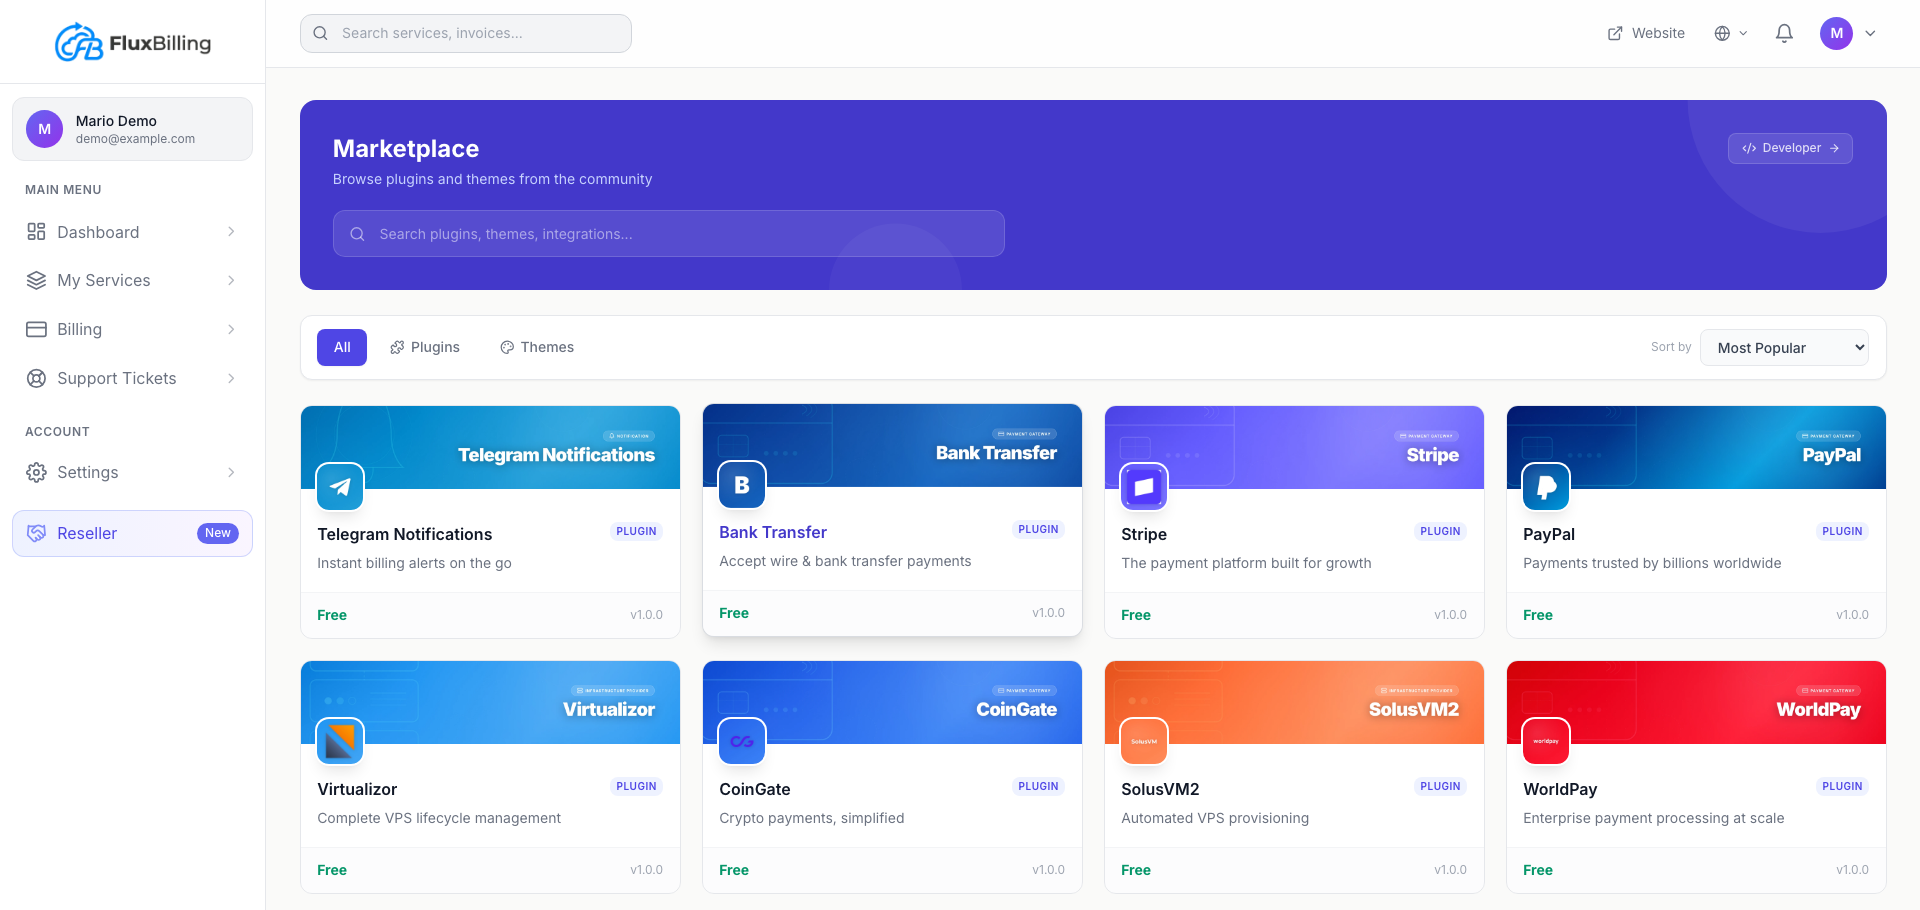Click the Mario Demo profile card
Viewport: 1920px width, 910px height.
pos(132,129)
